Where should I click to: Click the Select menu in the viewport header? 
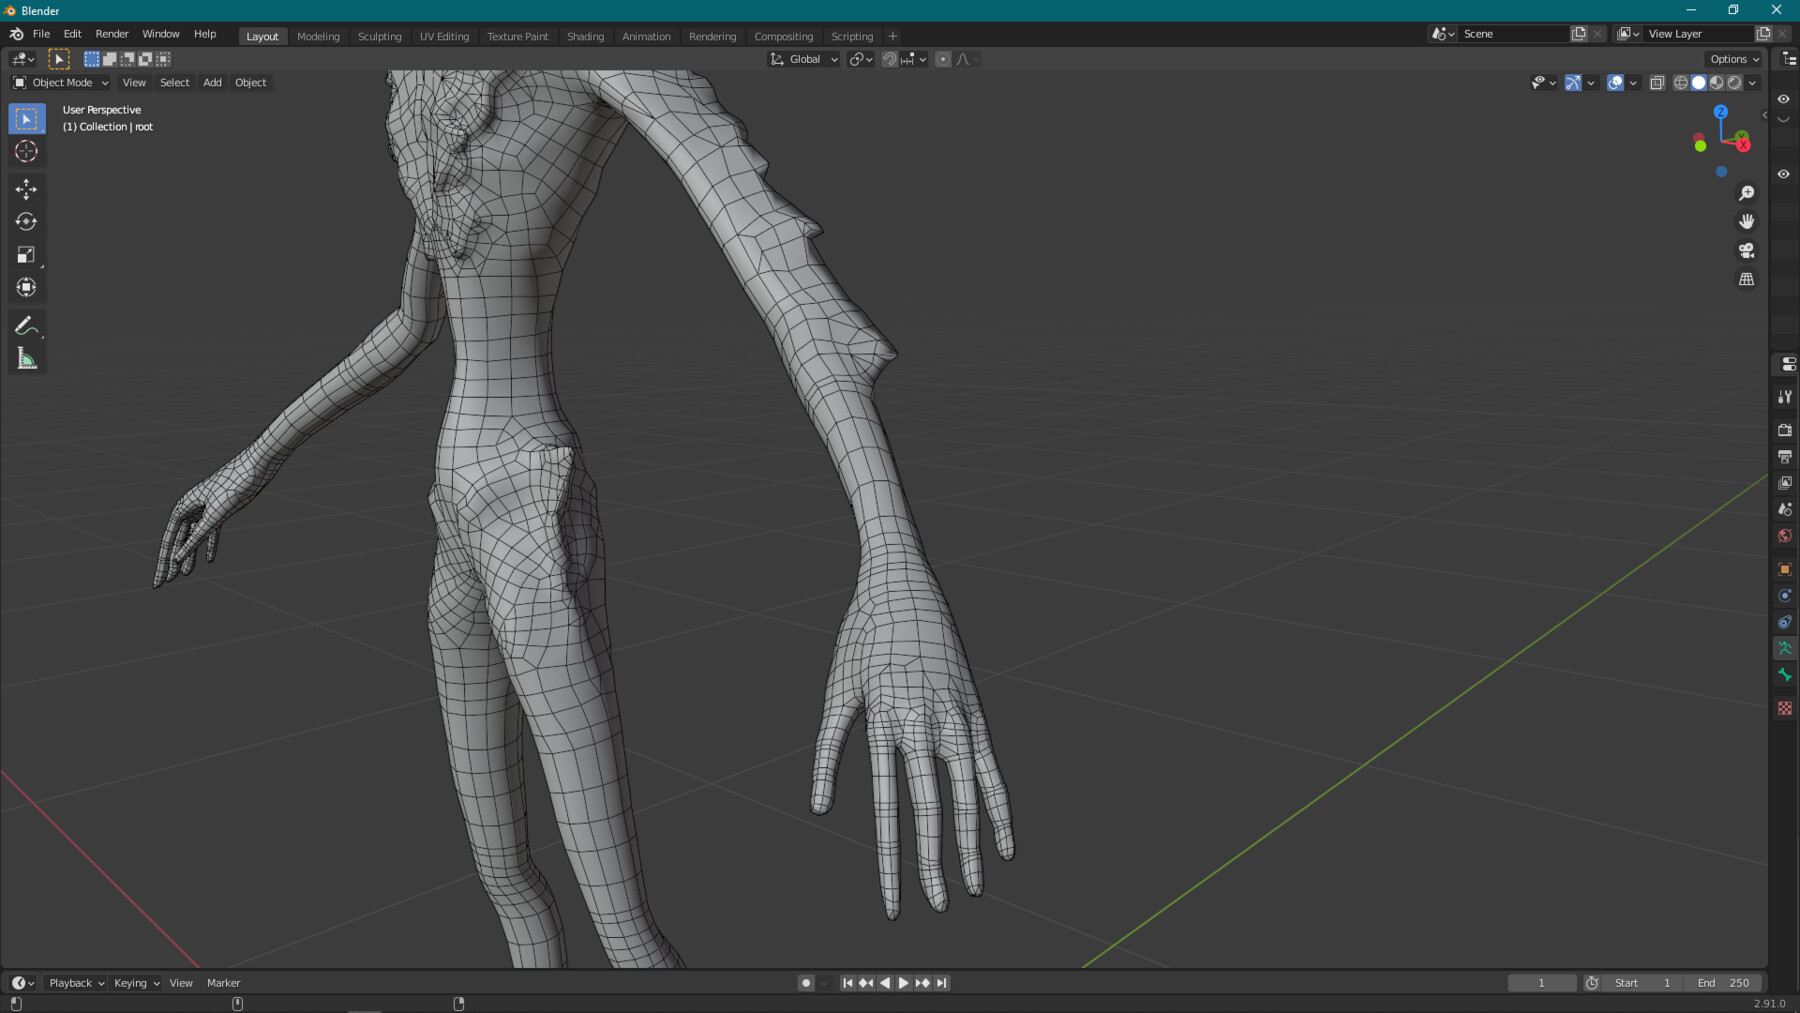[x=174, y=82]
